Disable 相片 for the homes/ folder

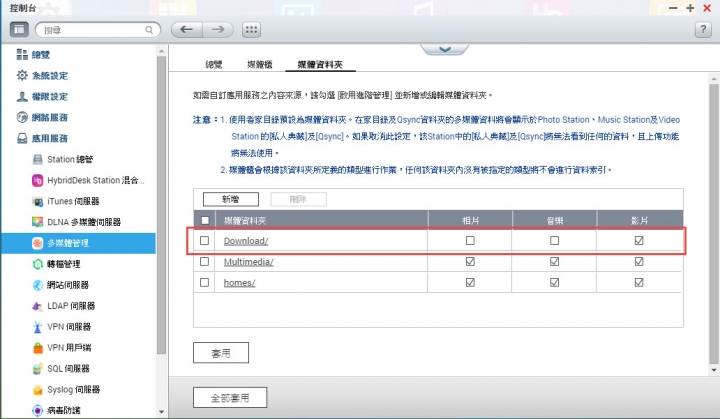click(x=470, y=282)
